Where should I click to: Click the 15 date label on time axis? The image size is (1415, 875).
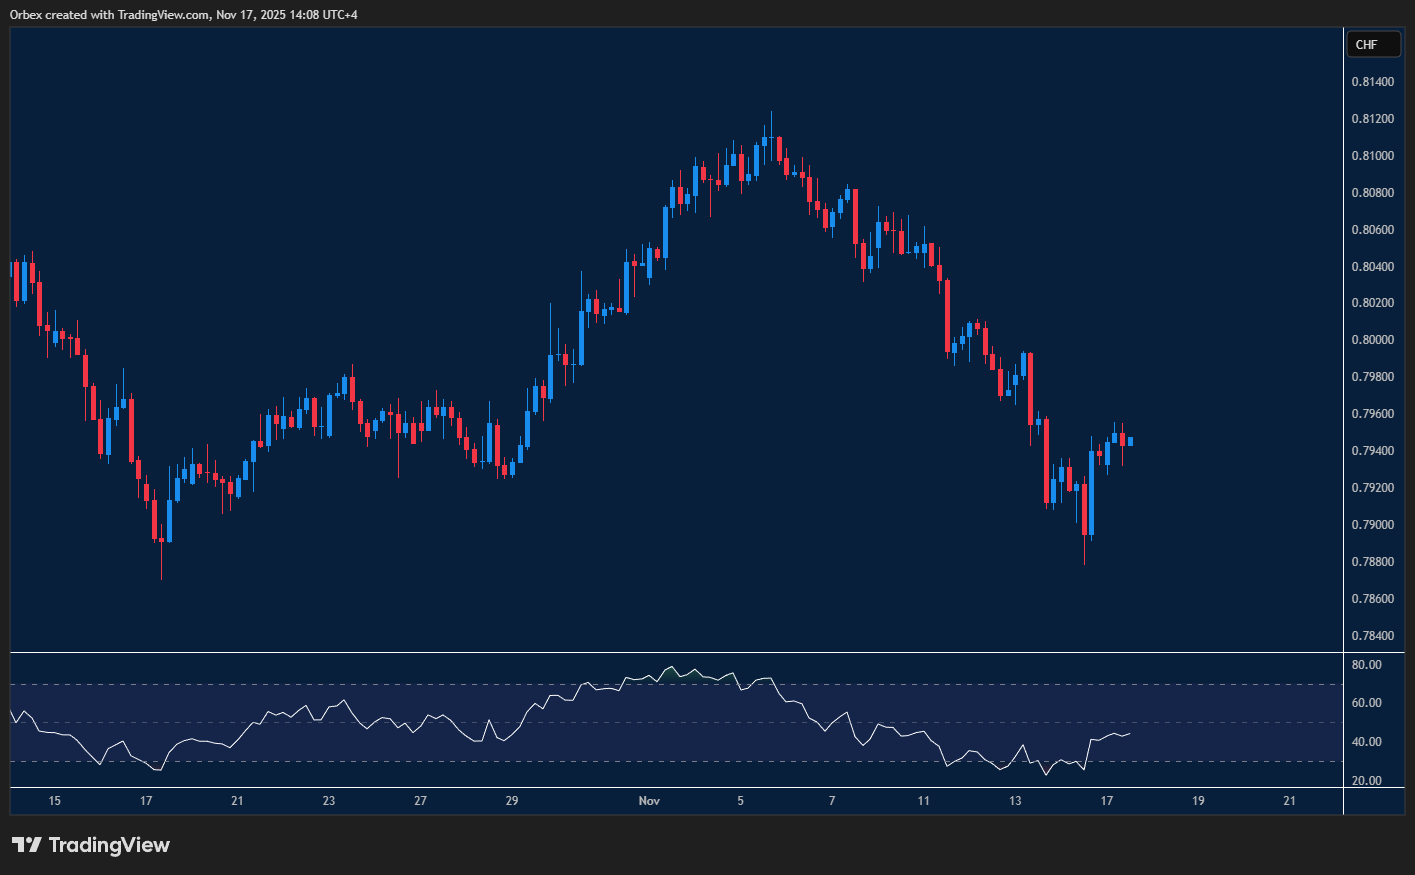(x=55, y=801)
